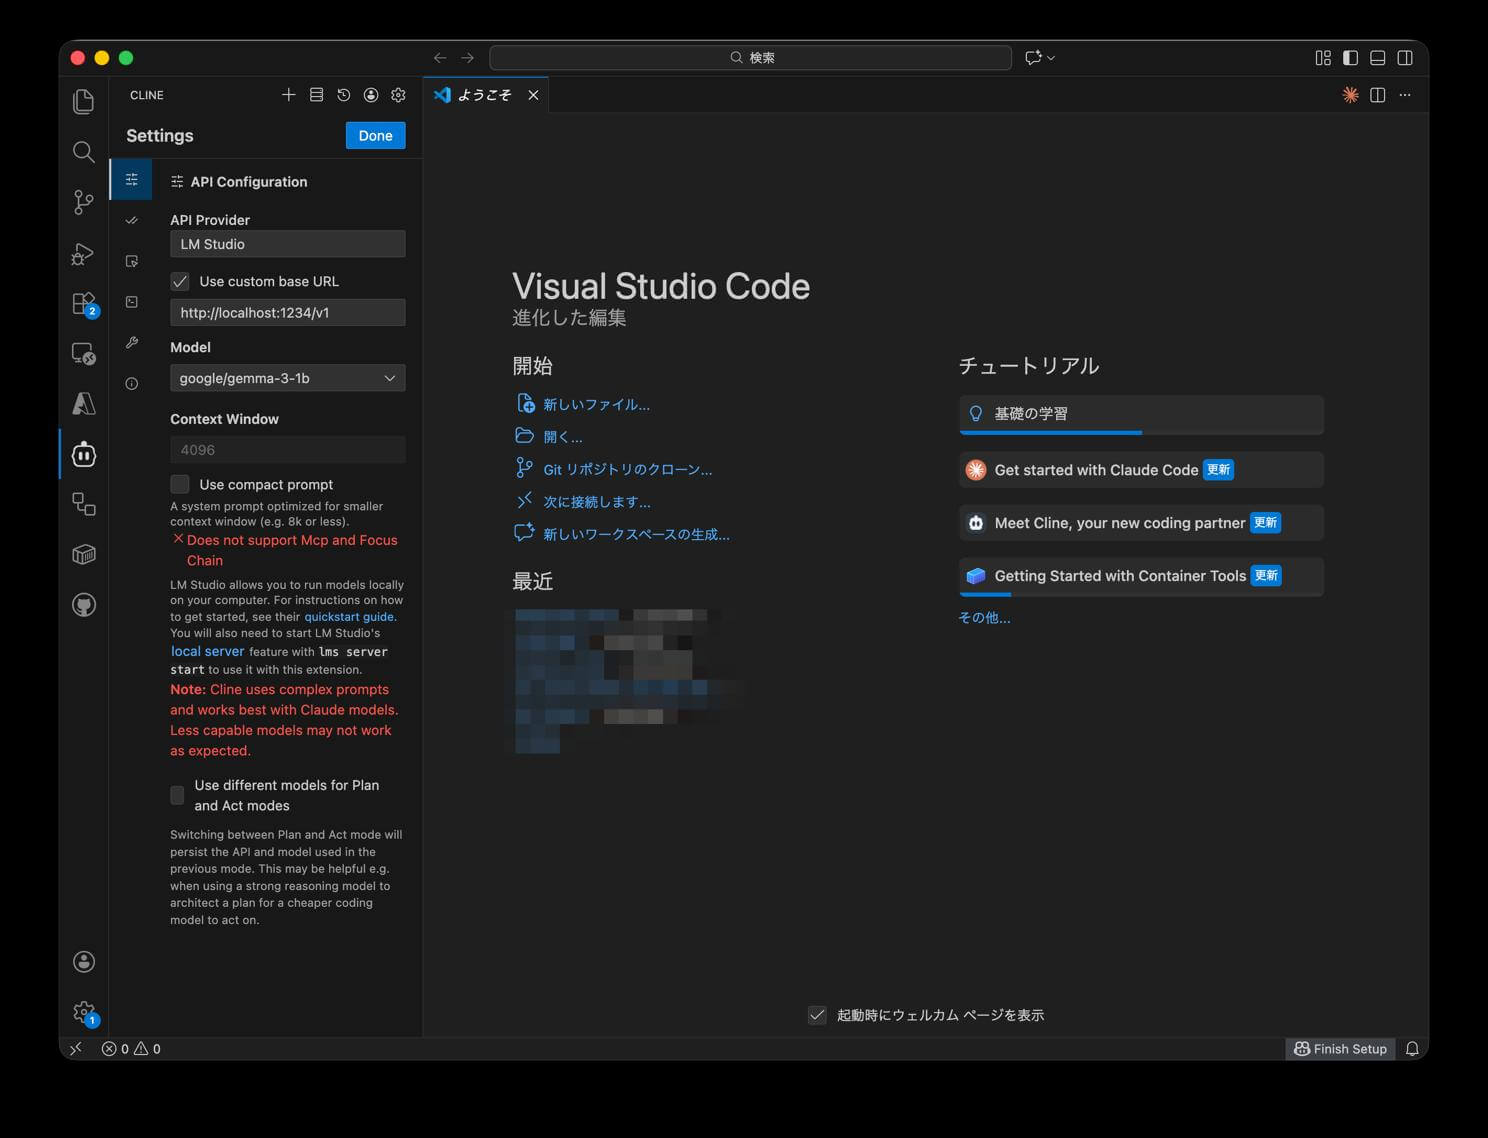The width and height of the screenshot is (1488, 1138).
Task: Click the custom base URL input field
Action: [287, 313]
